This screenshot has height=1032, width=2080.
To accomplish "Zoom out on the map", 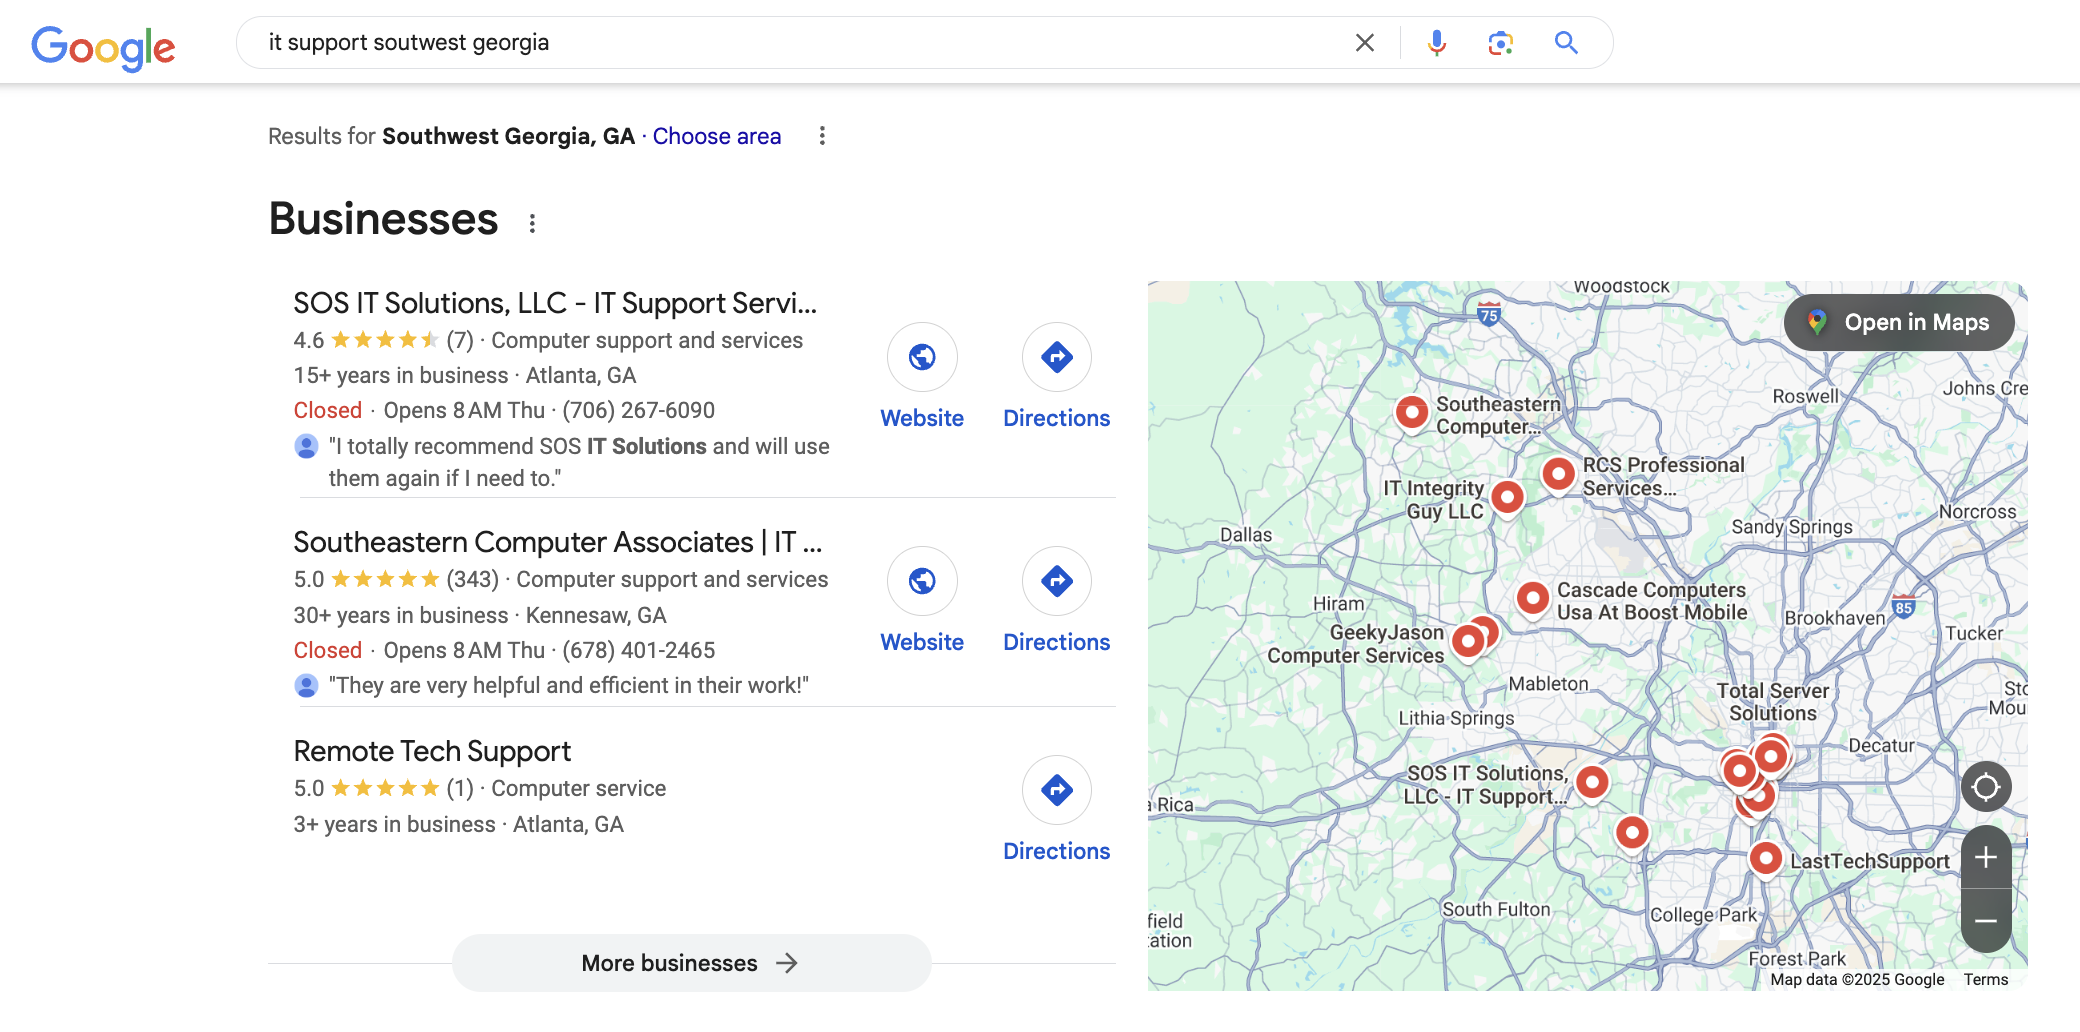I will 1985,921.
